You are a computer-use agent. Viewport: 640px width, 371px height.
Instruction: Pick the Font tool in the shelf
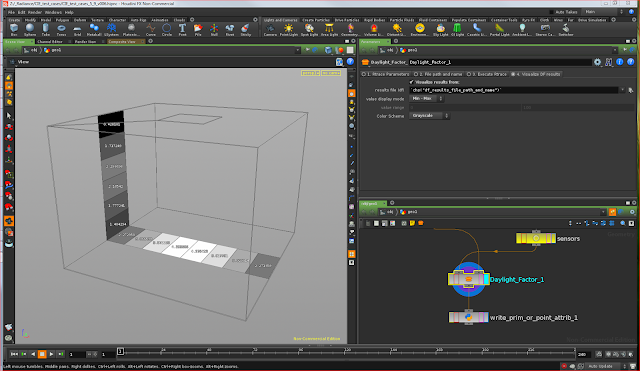(182, 29)
